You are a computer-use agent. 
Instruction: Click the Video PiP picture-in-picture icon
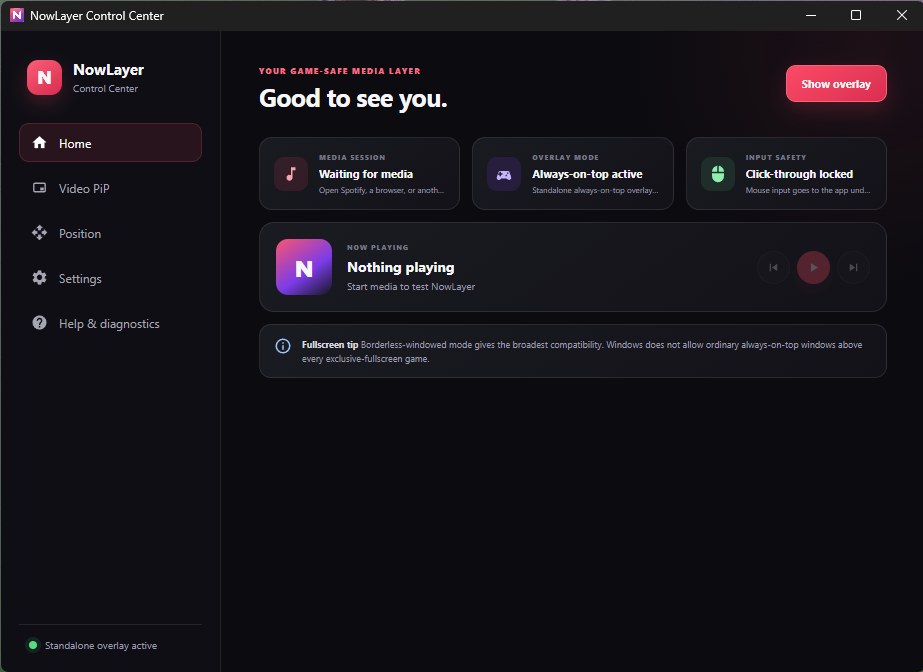coord(39,188)
